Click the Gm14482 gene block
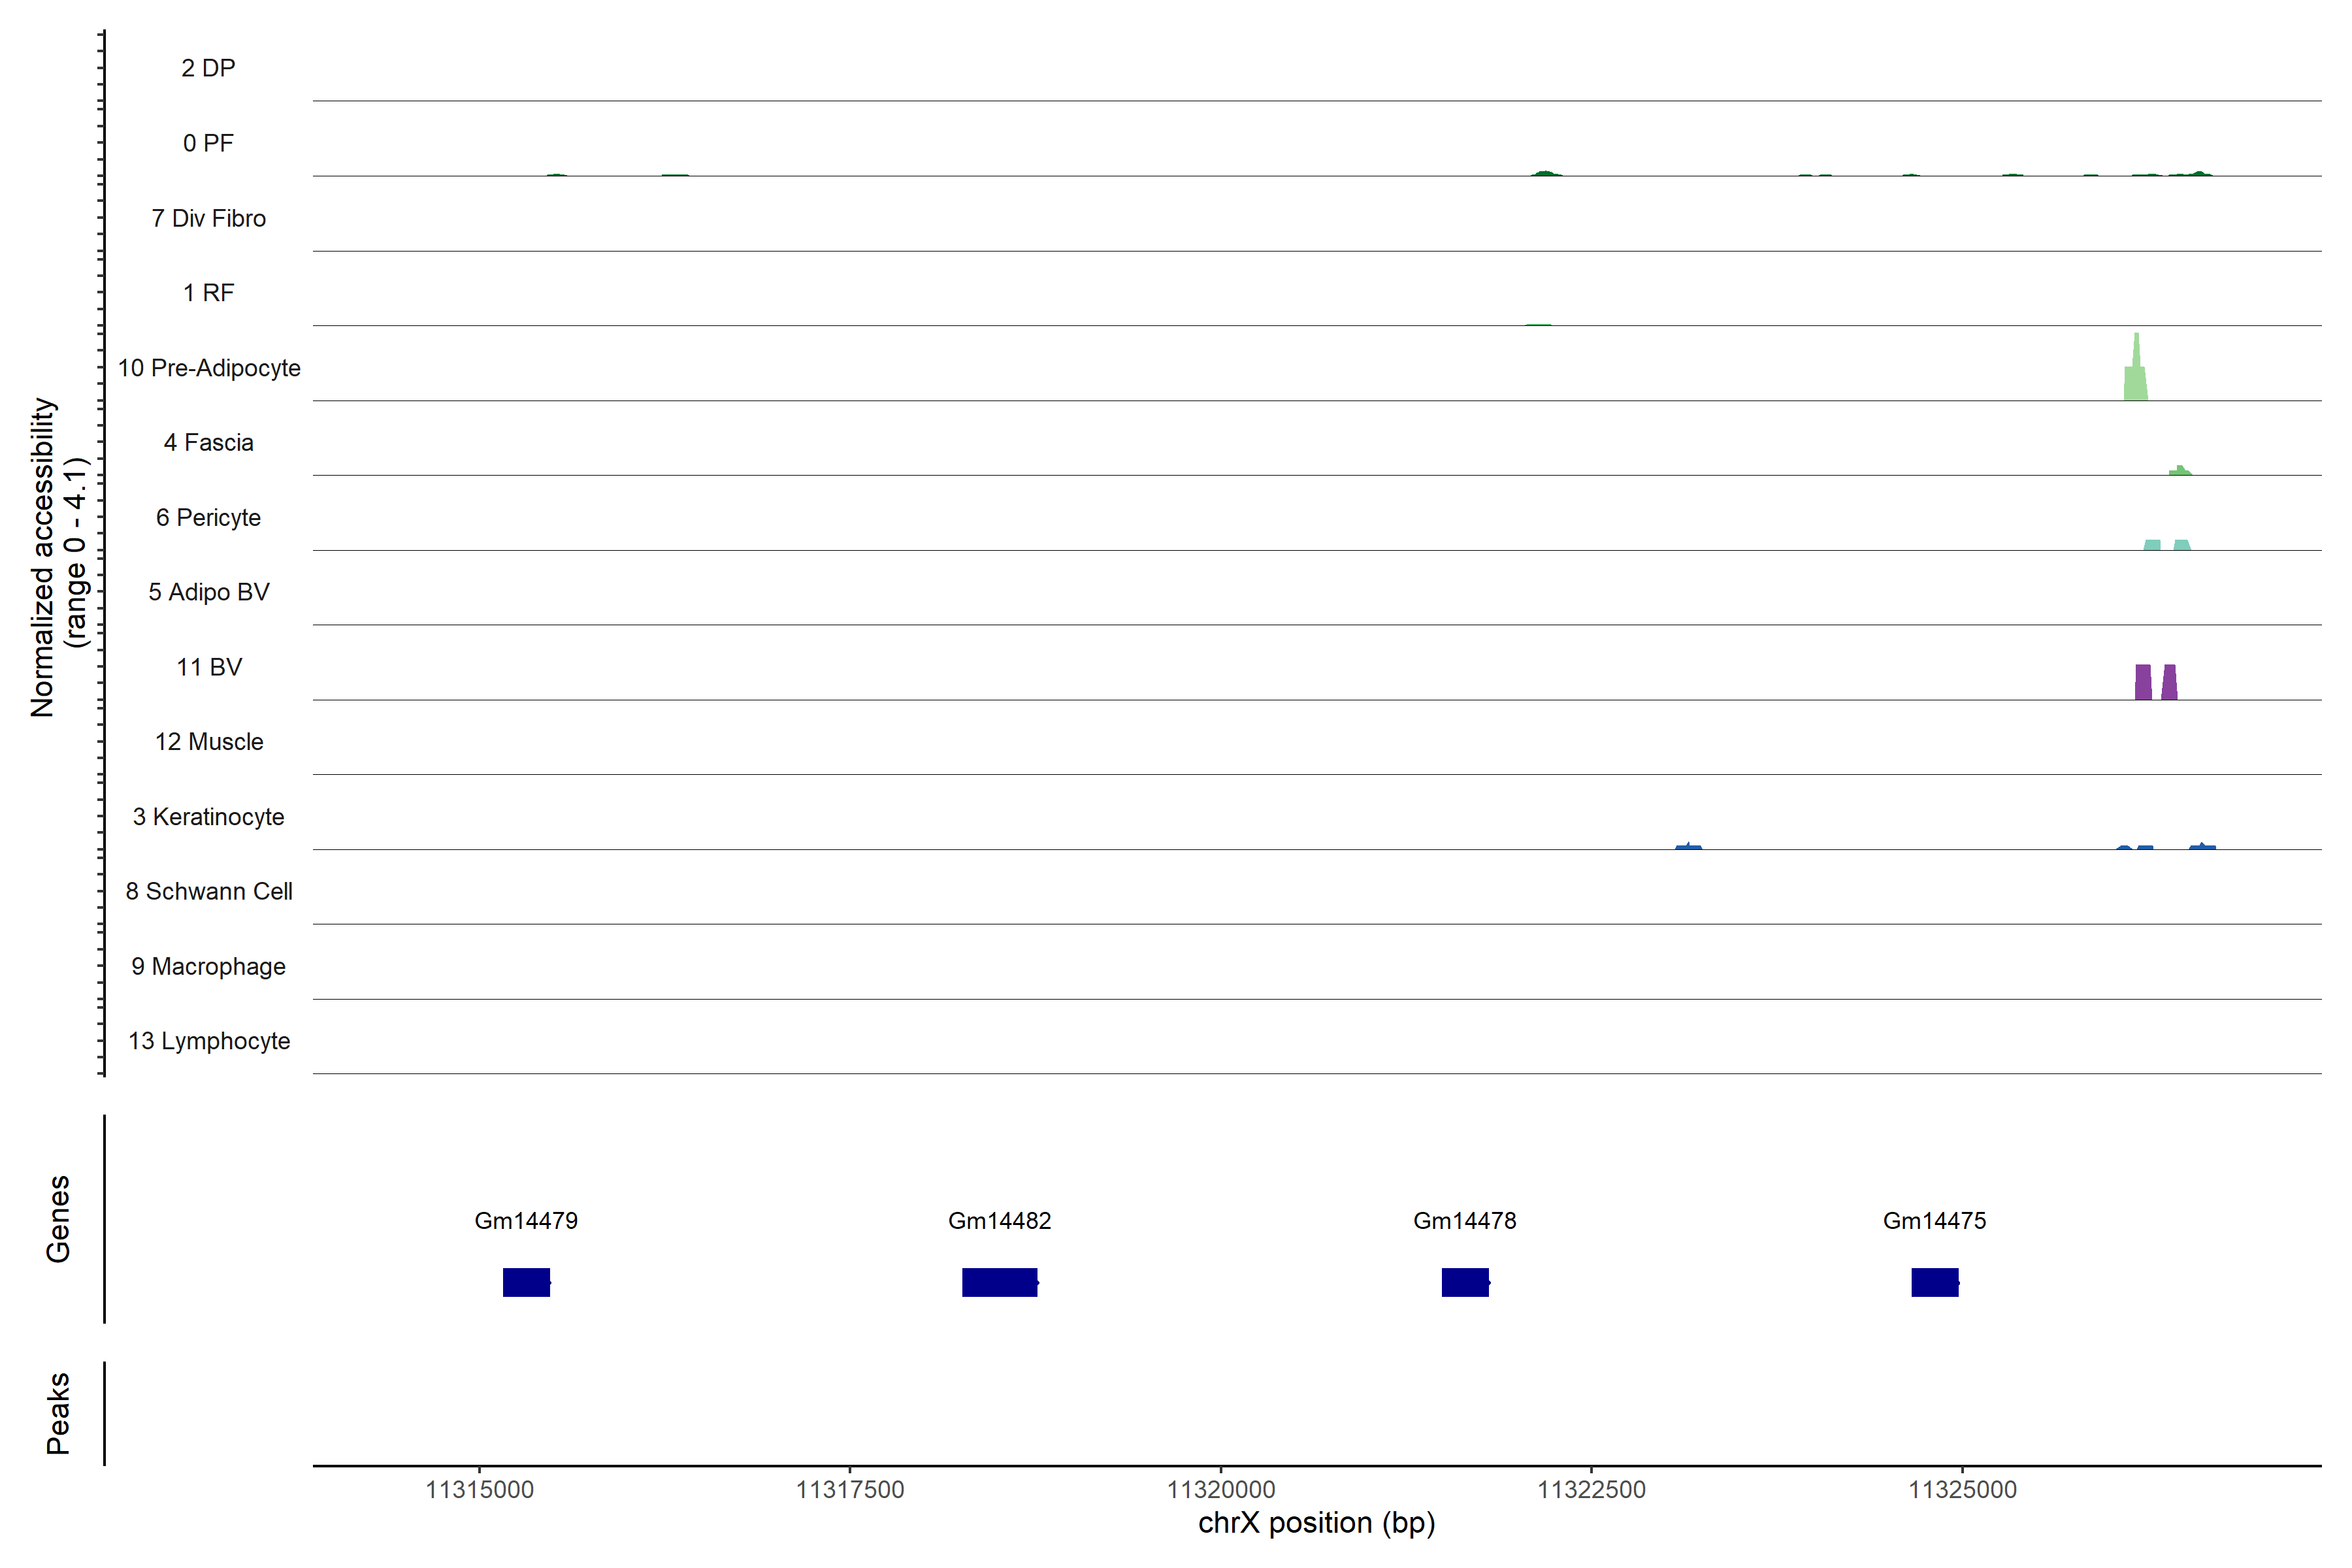This screenshot has height=1568, width=2352. [x=999, y=1282]
